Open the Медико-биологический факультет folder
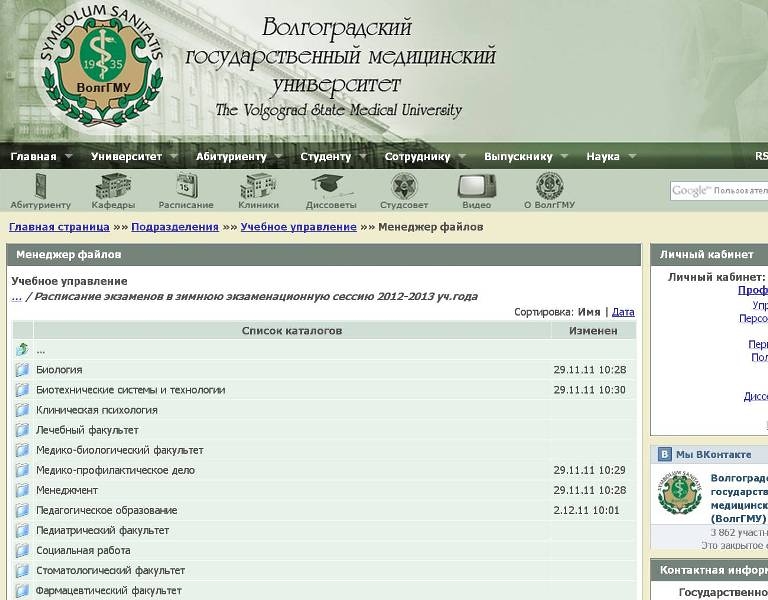Screen dimensions: 768x600 click(120, 450)
